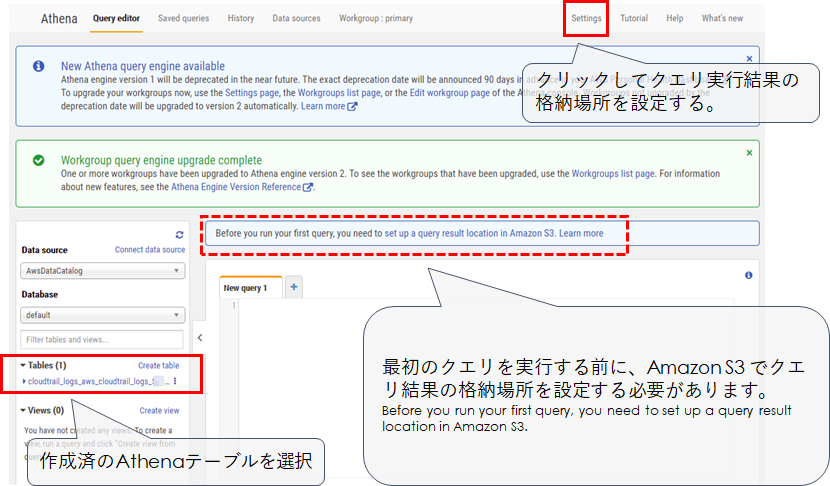Click the Connect data source link
This screenshot has width=830, height=486.
149,249
